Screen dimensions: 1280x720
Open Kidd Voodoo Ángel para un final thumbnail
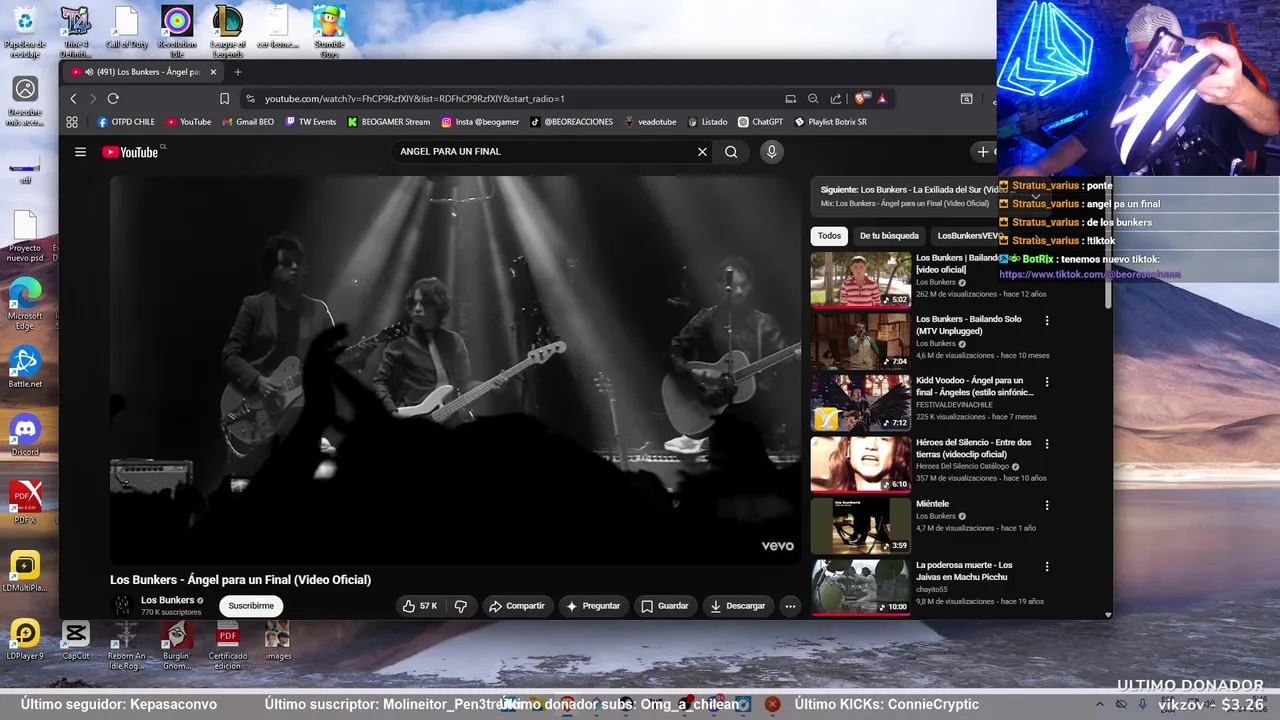[x=861, y=403]
